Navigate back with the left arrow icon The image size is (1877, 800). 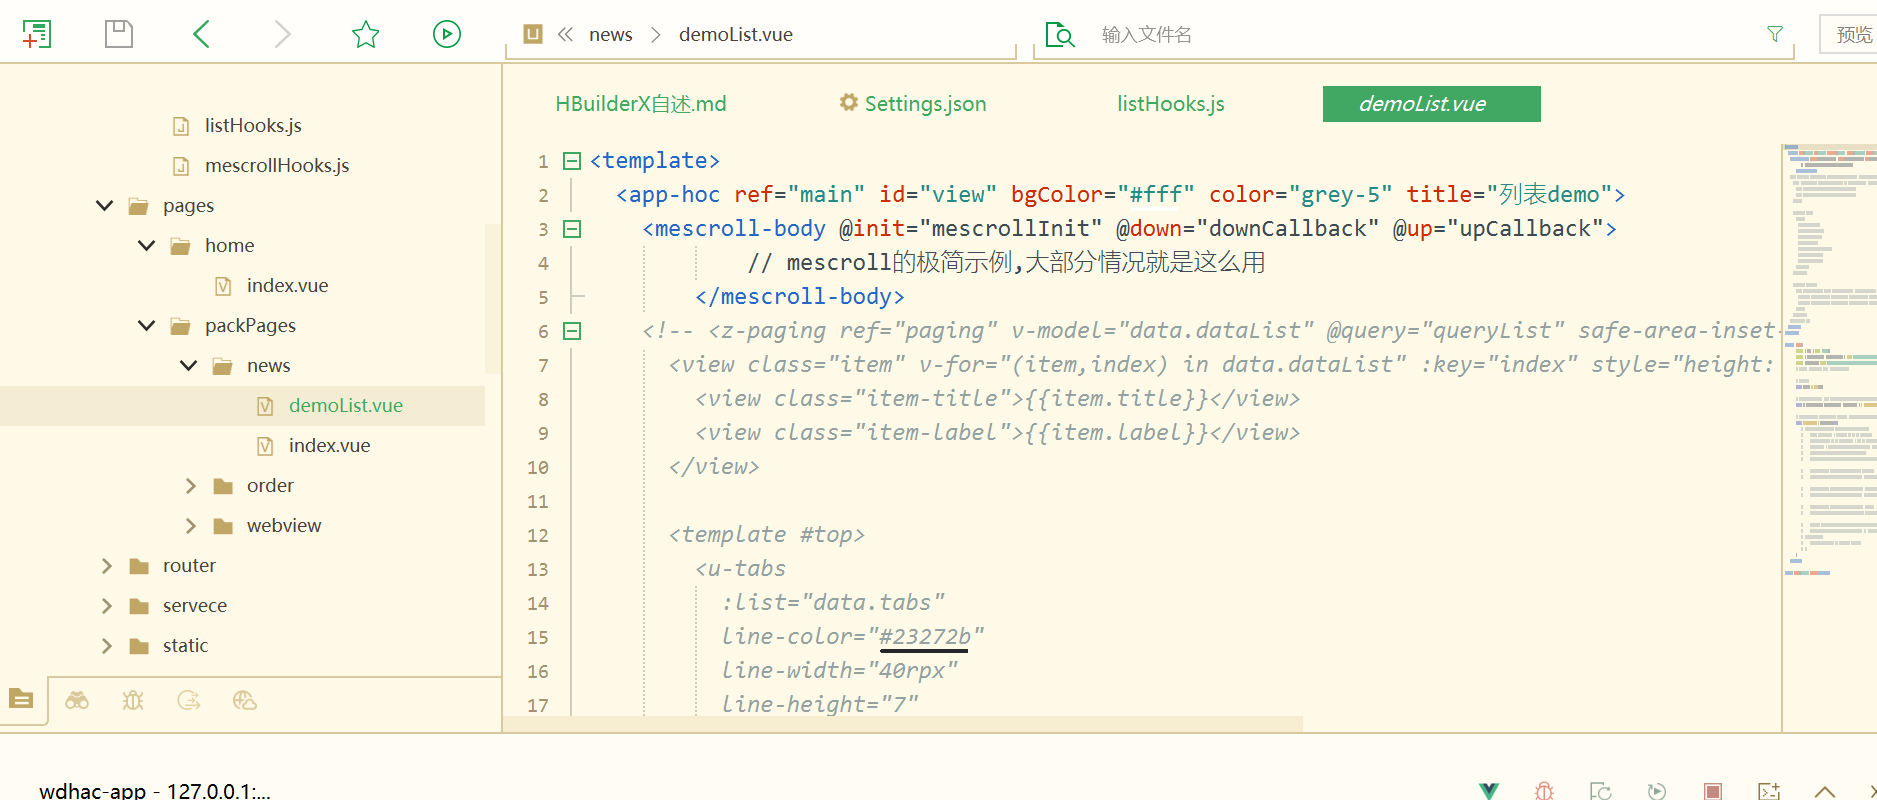[x=201, y=34]
